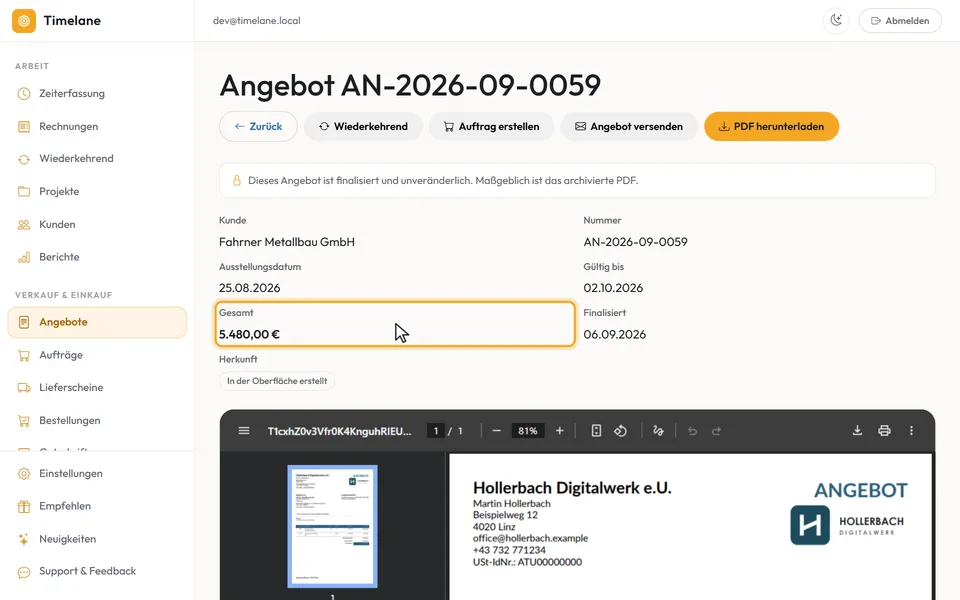The width and height of the screenshot is (960, 600).
Task: Click PDF undo icon
Action: pos(692,431)
